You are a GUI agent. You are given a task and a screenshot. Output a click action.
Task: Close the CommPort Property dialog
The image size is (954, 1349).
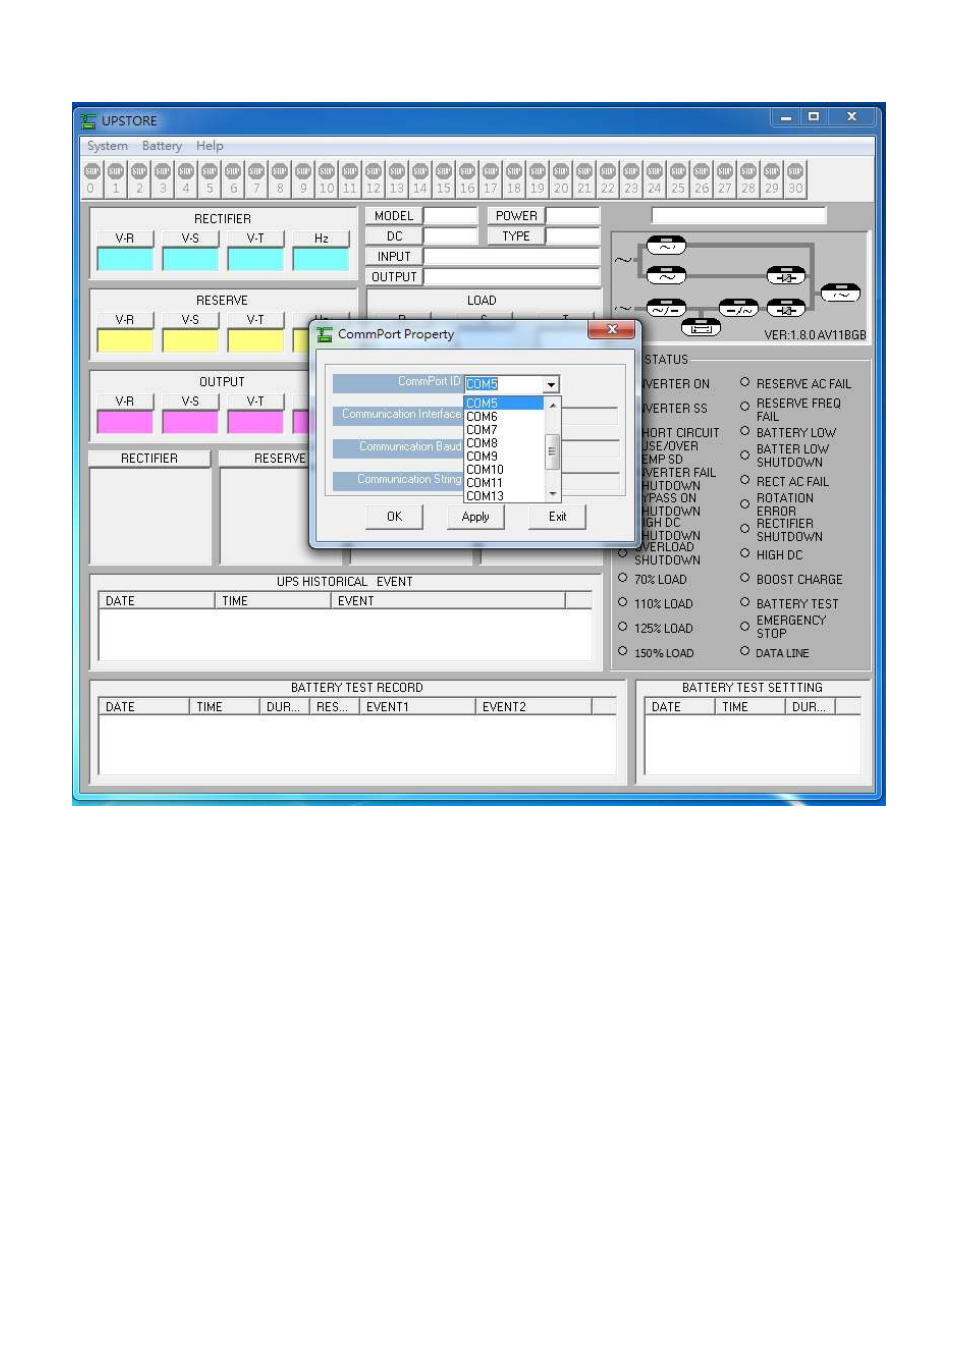click(x=612, y=330)
